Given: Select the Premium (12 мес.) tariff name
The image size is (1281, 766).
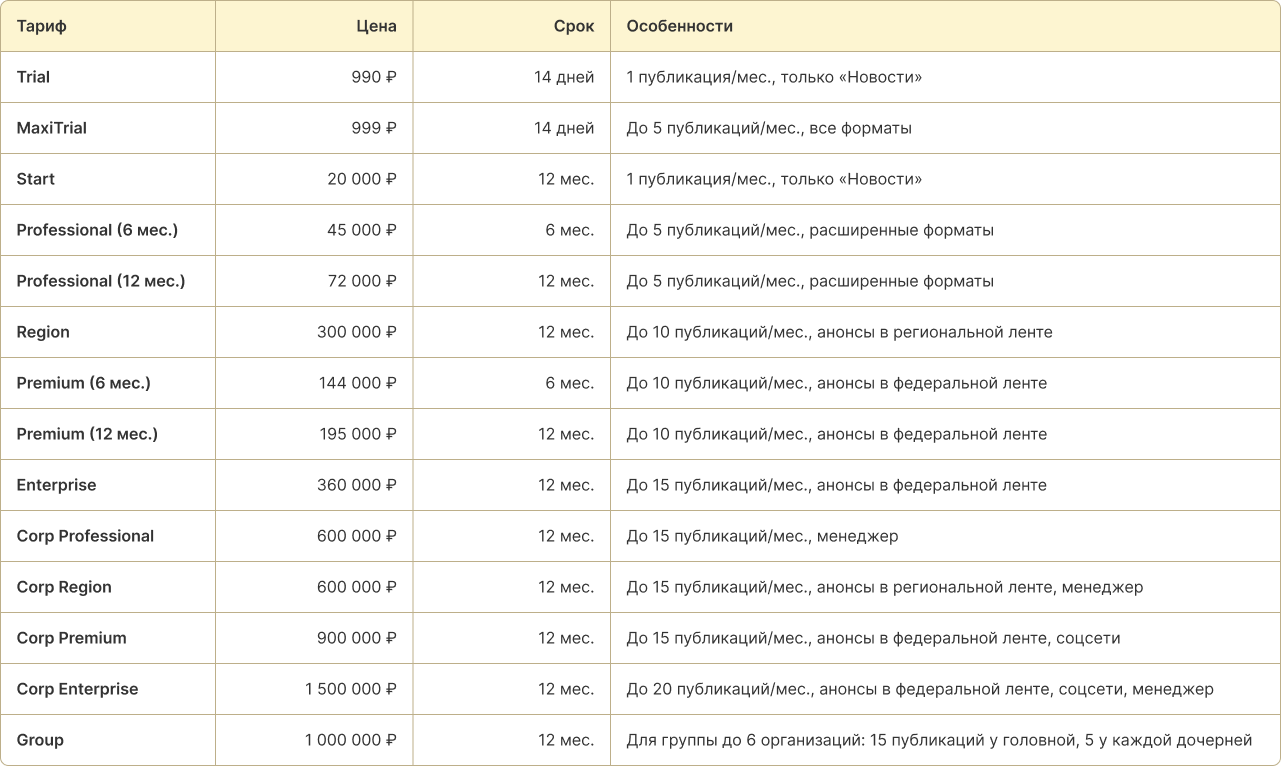Looking at the screenshot, I should coord(87,434).
